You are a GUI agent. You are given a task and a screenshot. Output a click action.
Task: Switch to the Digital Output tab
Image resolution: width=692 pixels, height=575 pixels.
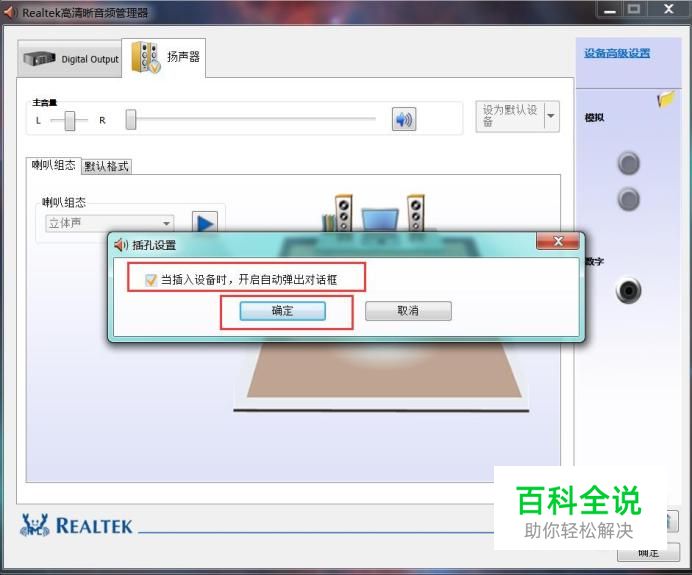pos(70,59)
